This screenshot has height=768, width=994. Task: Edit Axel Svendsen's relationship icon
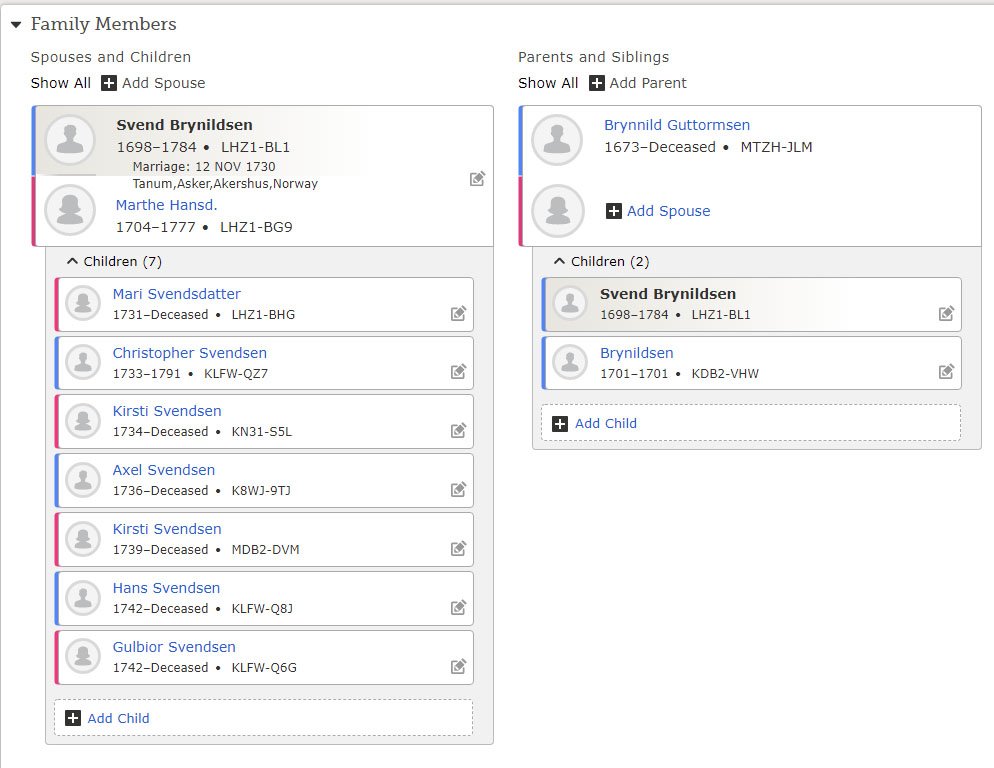tap(458, 489)
